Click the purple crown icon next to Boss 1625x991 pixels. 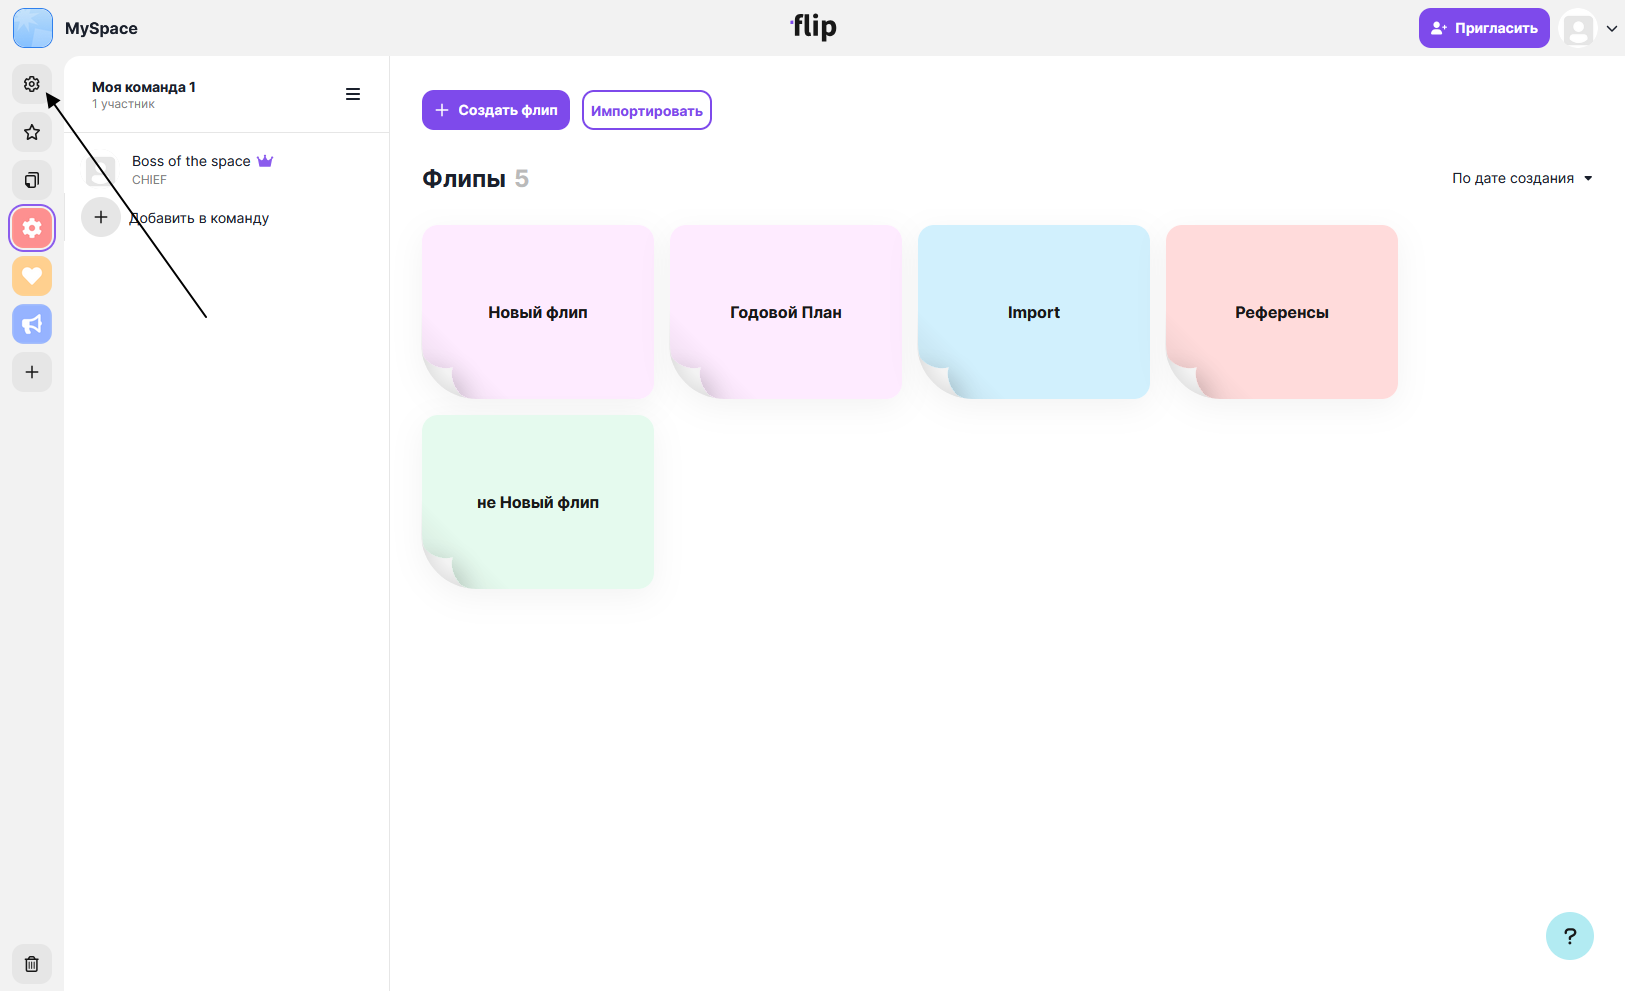coord(265,161)
